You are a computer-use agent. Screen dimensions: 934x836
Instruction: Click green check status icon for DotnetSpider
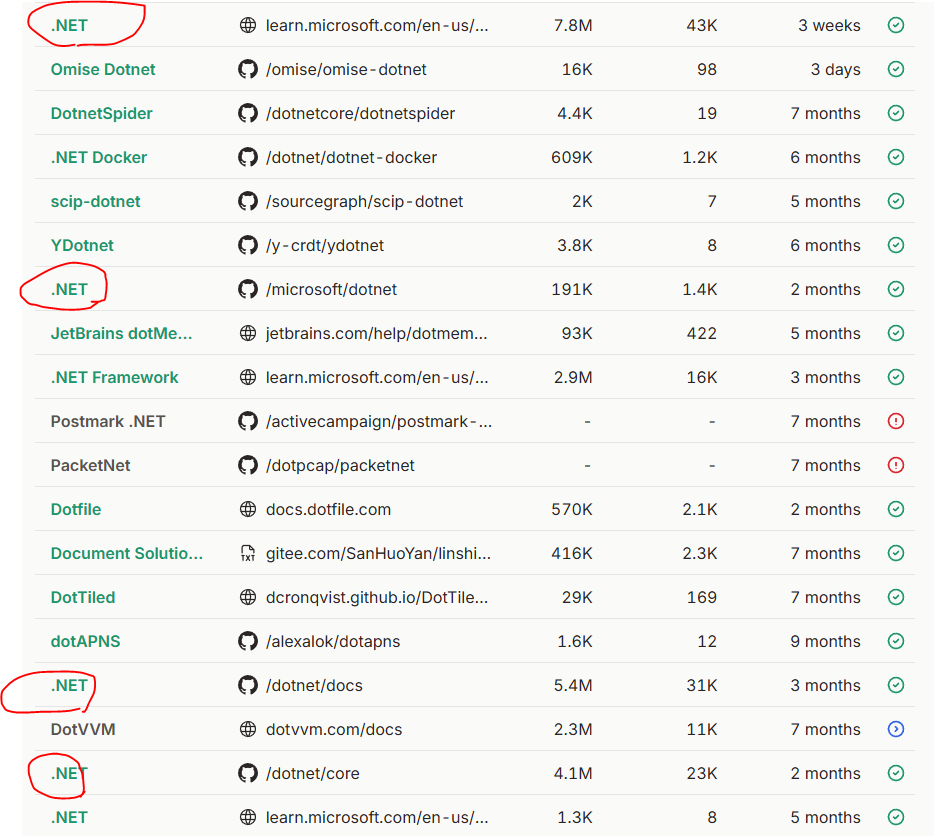896,113
